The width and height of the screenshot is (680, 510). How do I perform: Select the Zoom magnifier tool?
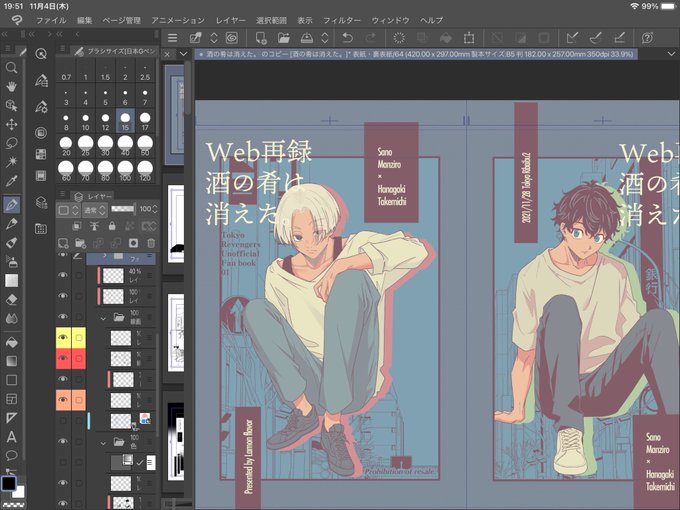(x=11, y=67)
